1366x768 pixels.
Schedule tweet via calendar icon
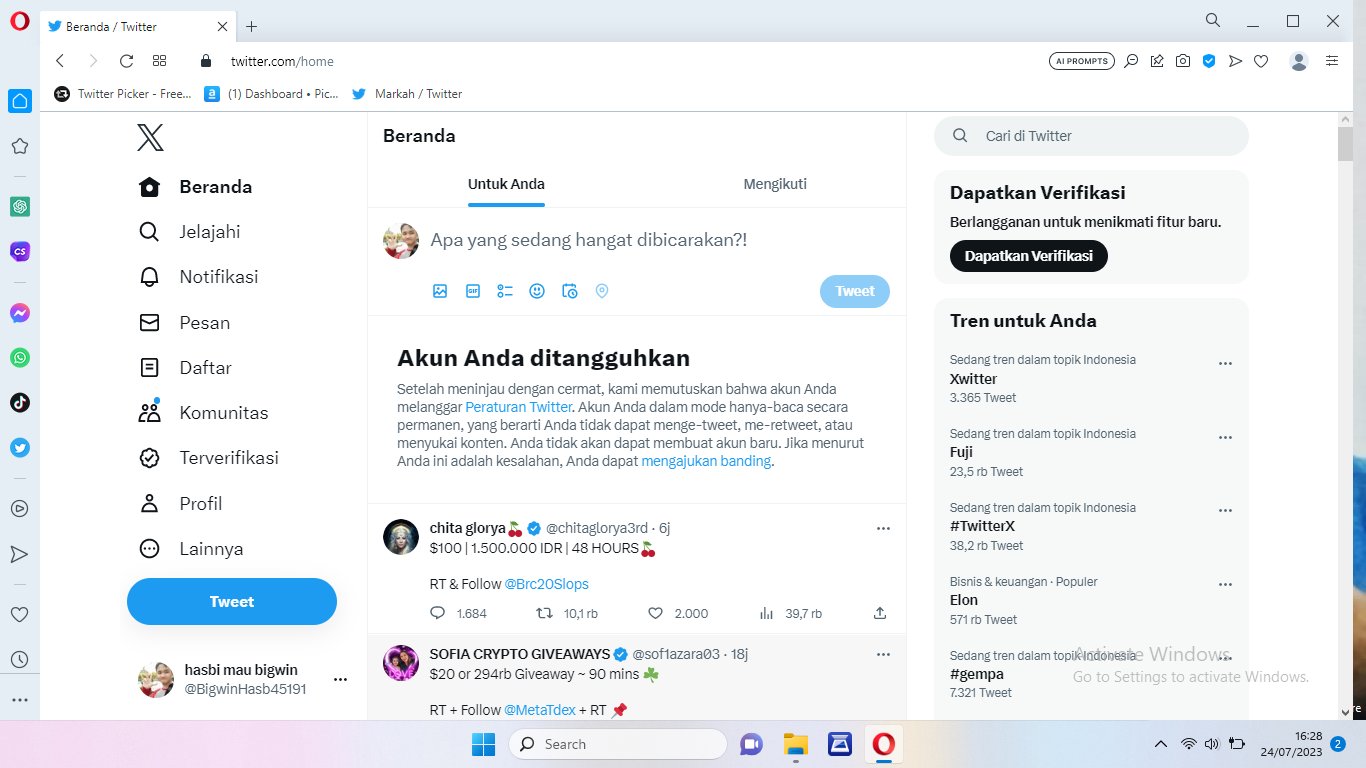(x=569, y=291)
